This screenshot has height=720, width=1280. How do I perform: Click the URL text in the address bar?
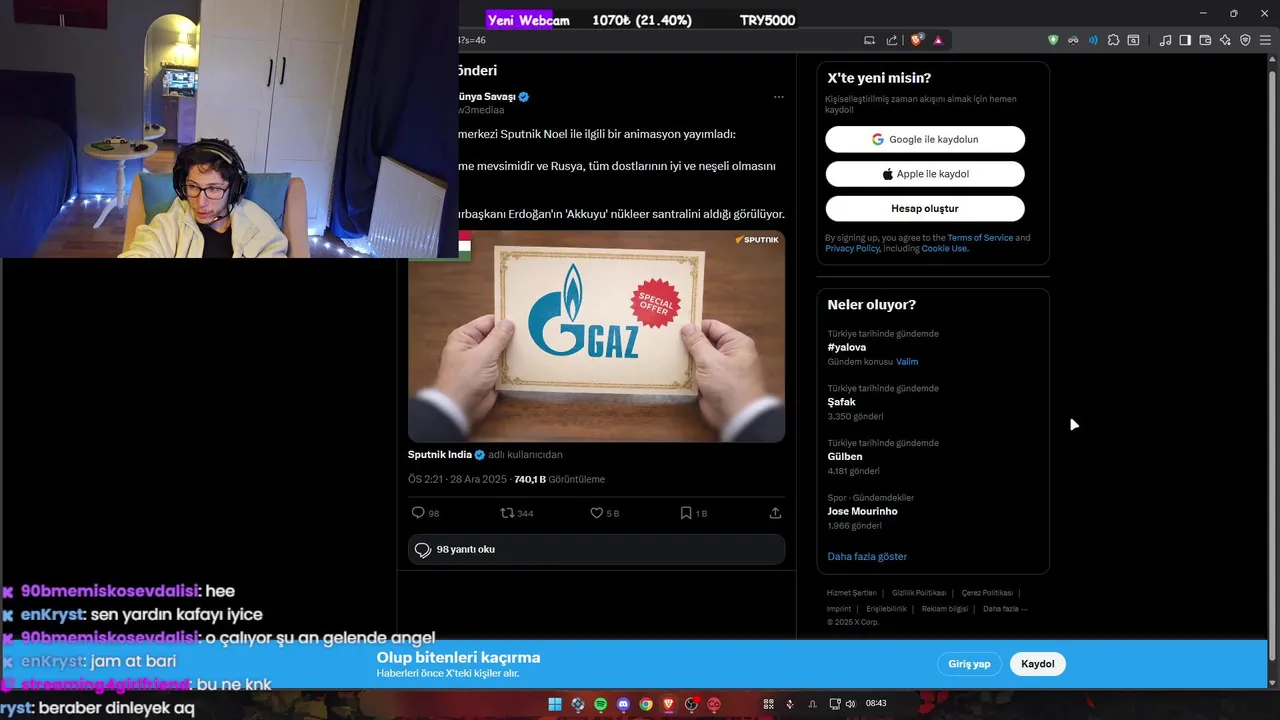[472, 40]
